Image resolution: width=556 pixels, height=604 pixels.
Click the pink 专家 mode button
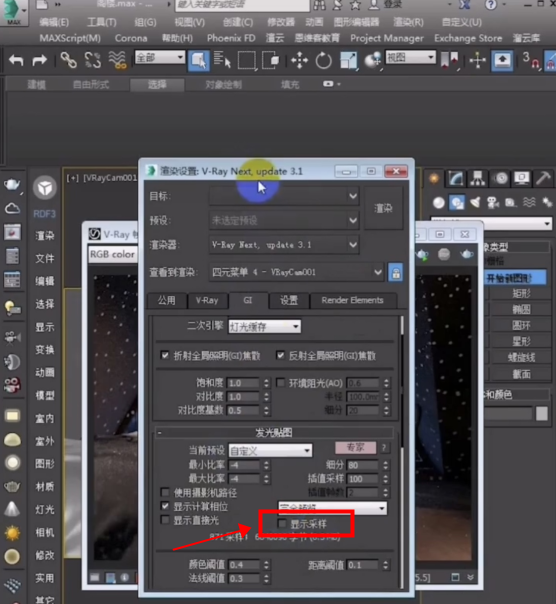coord(355,447)
